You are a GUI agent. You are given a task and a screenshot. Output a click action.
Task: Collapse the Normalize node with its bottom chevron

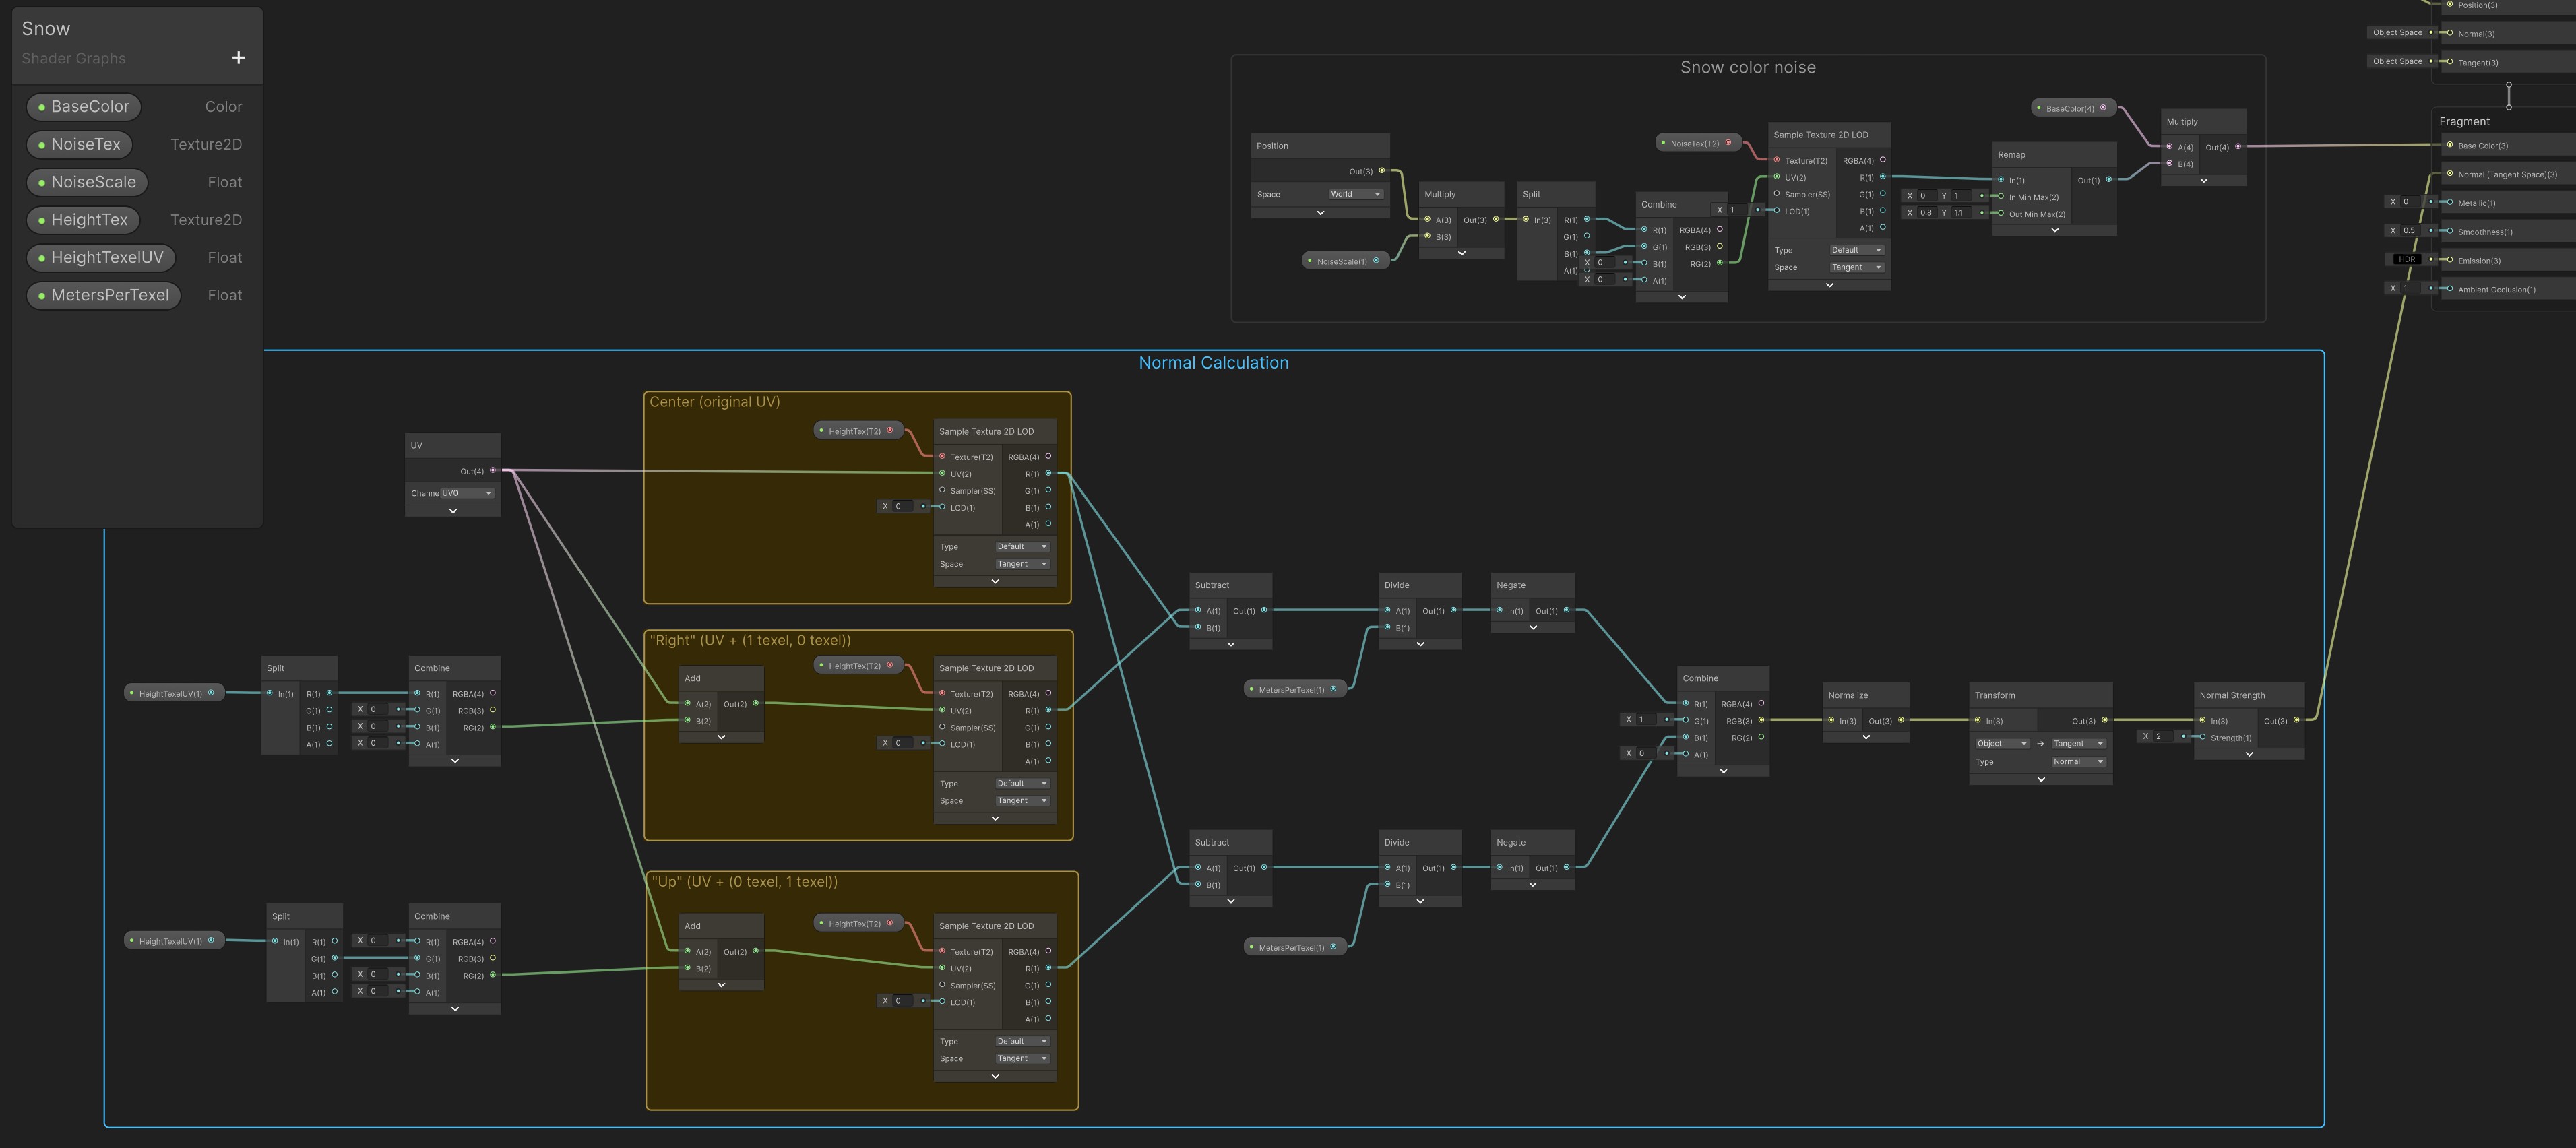1866,737
